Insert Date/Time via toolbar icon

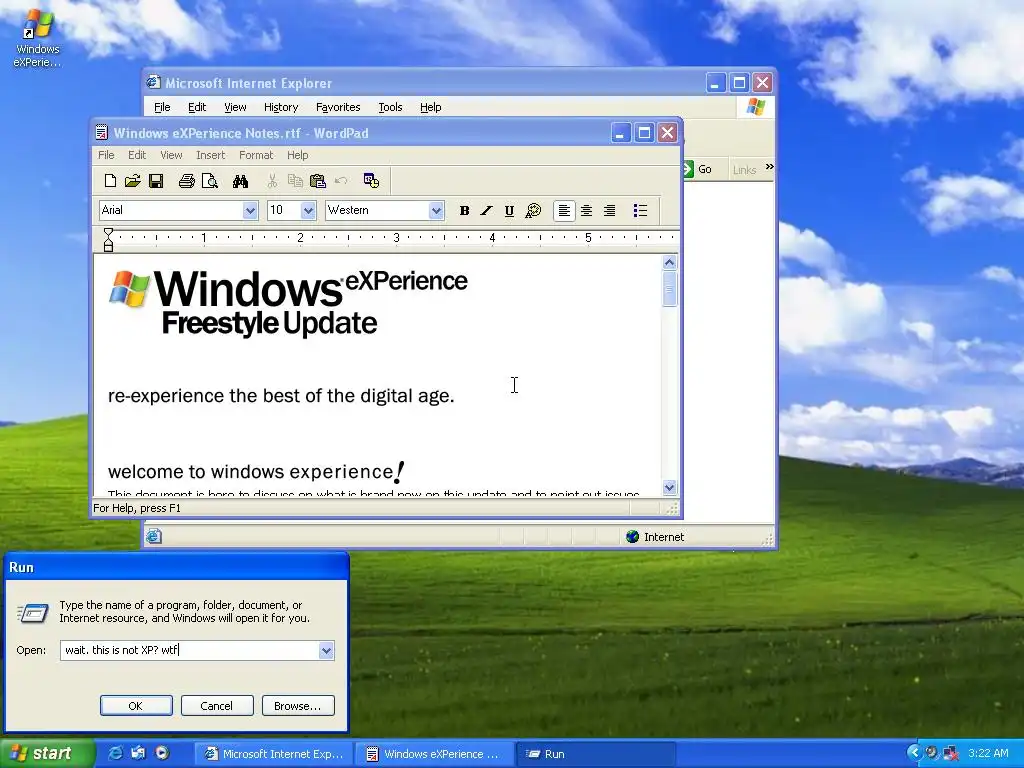(x=372, y=181)
